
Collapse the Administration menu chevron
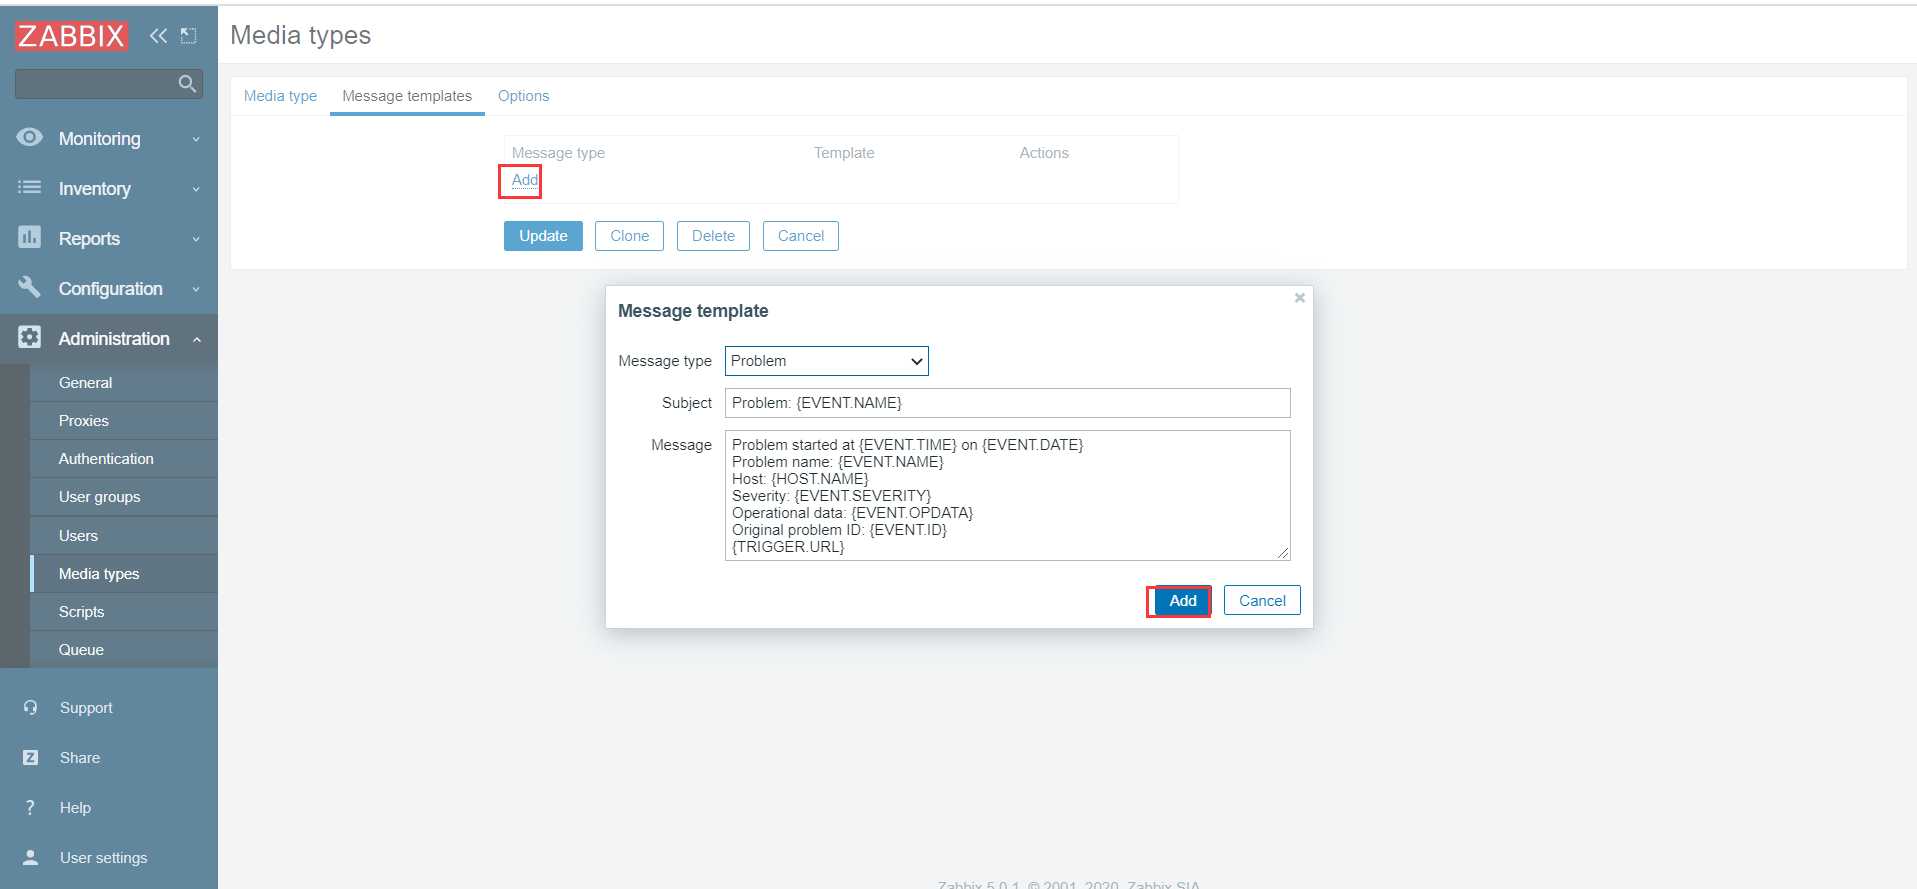[x=196, y=339]
